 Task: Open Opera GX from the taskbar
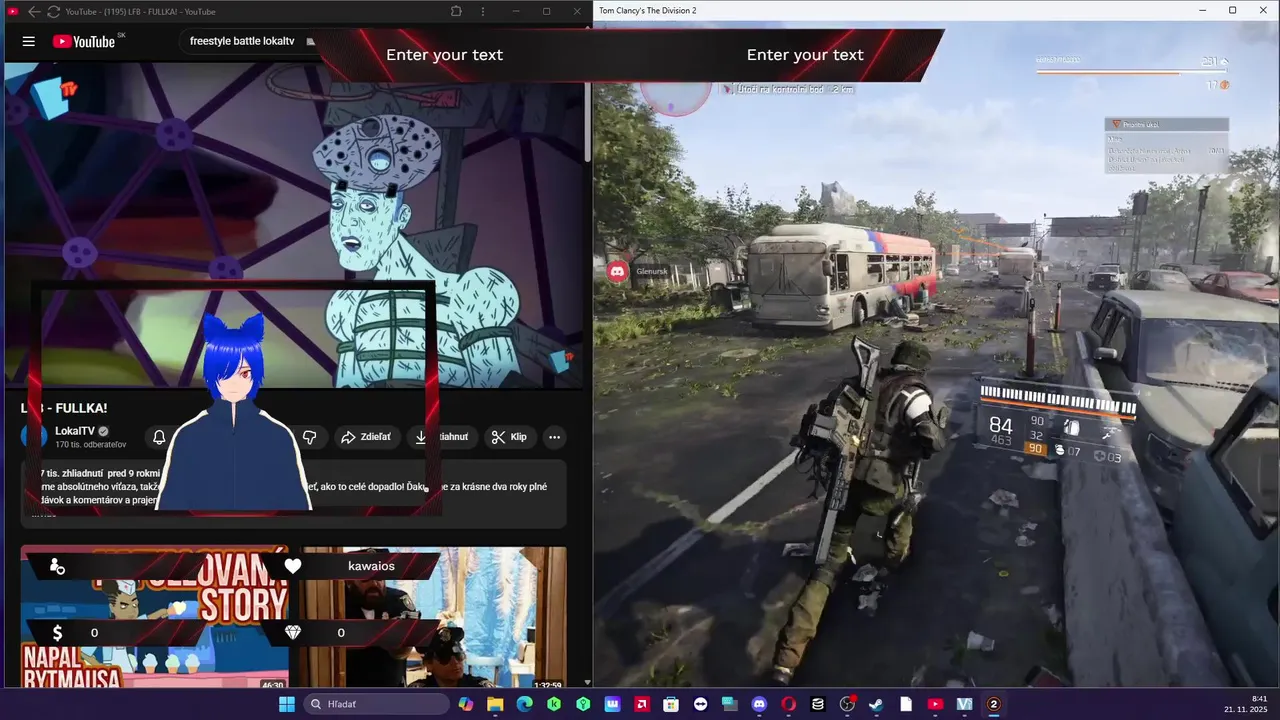788,704
